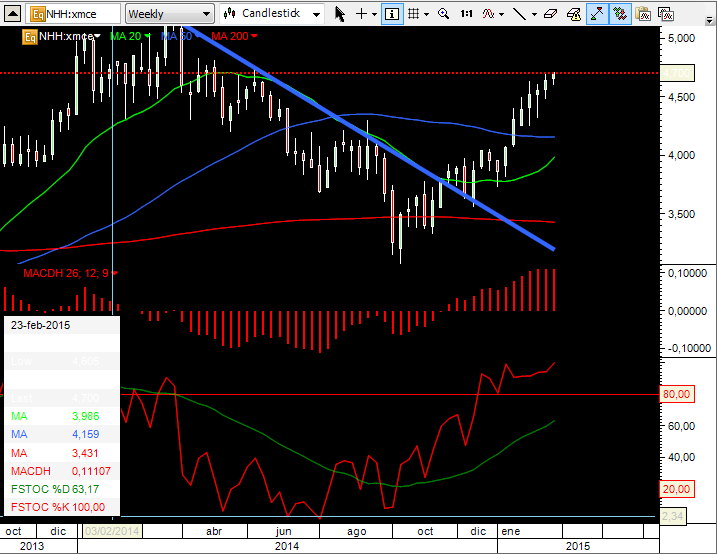Toggle the highlighted trendline mode button
Image resolution: width=717 pixels, height=554 pixels.
point(597,14)
